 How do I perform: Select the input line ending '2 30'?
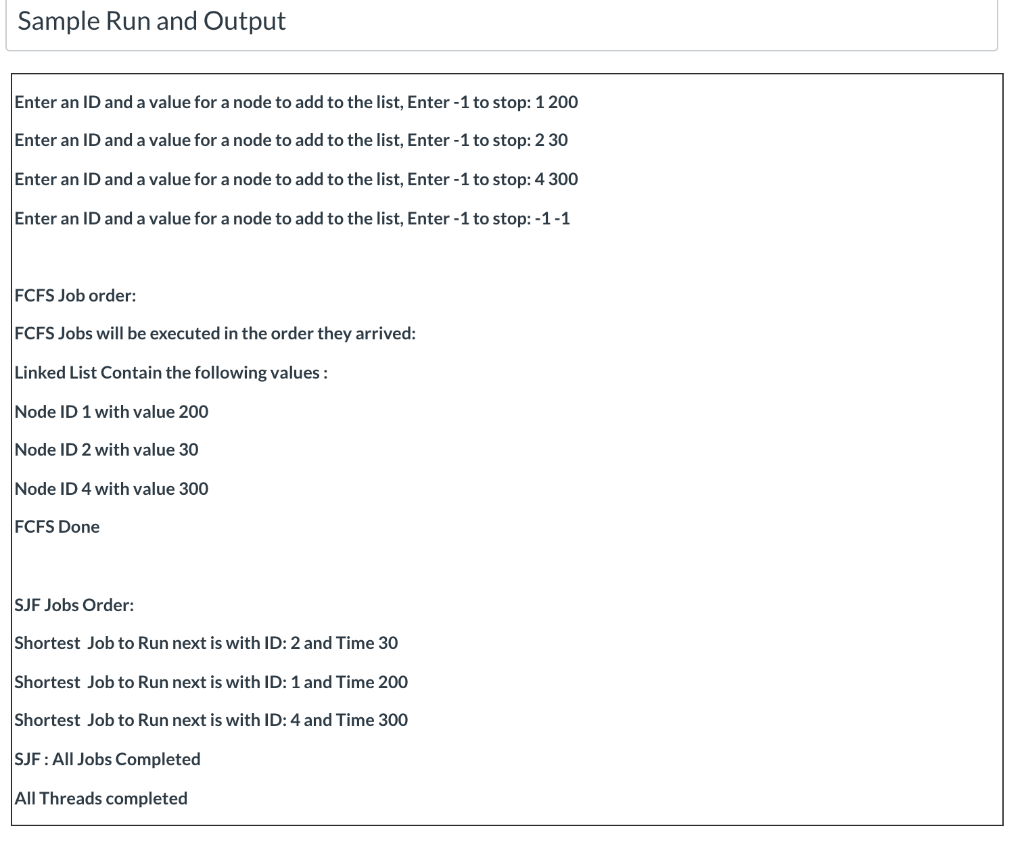[291, 140]
